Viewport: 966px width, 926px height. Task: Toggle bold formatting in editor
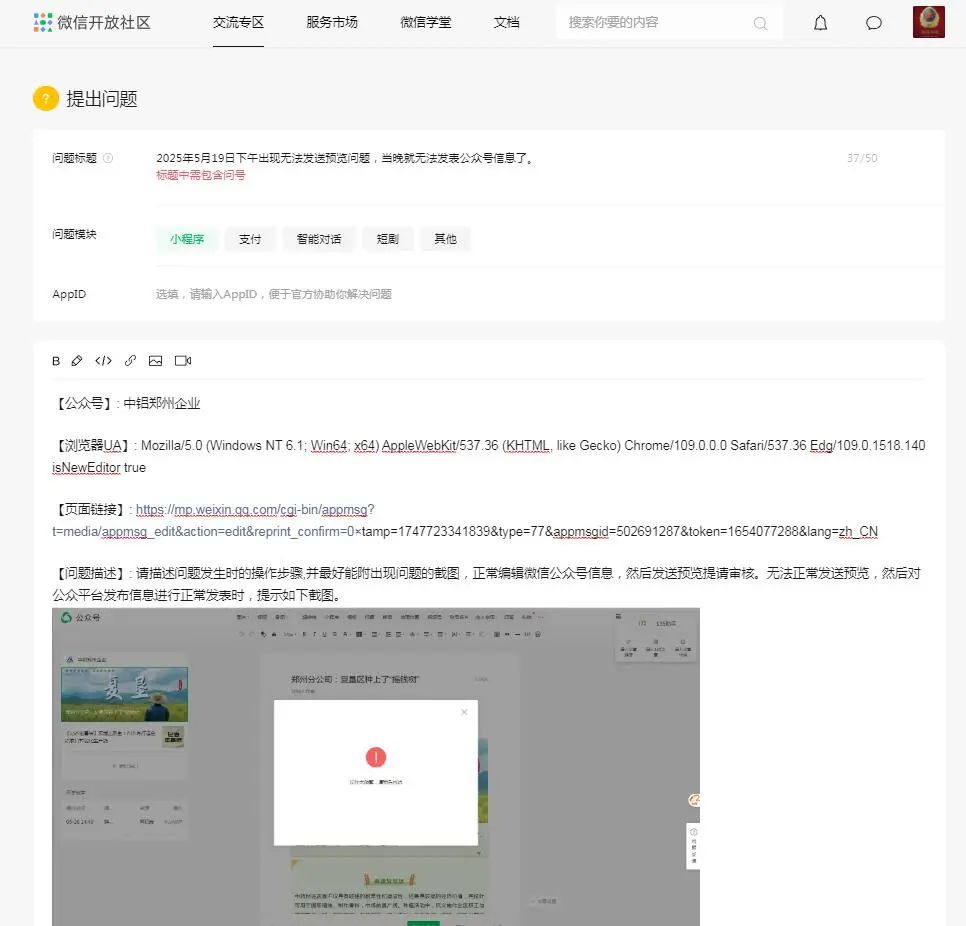click(56, 361)
